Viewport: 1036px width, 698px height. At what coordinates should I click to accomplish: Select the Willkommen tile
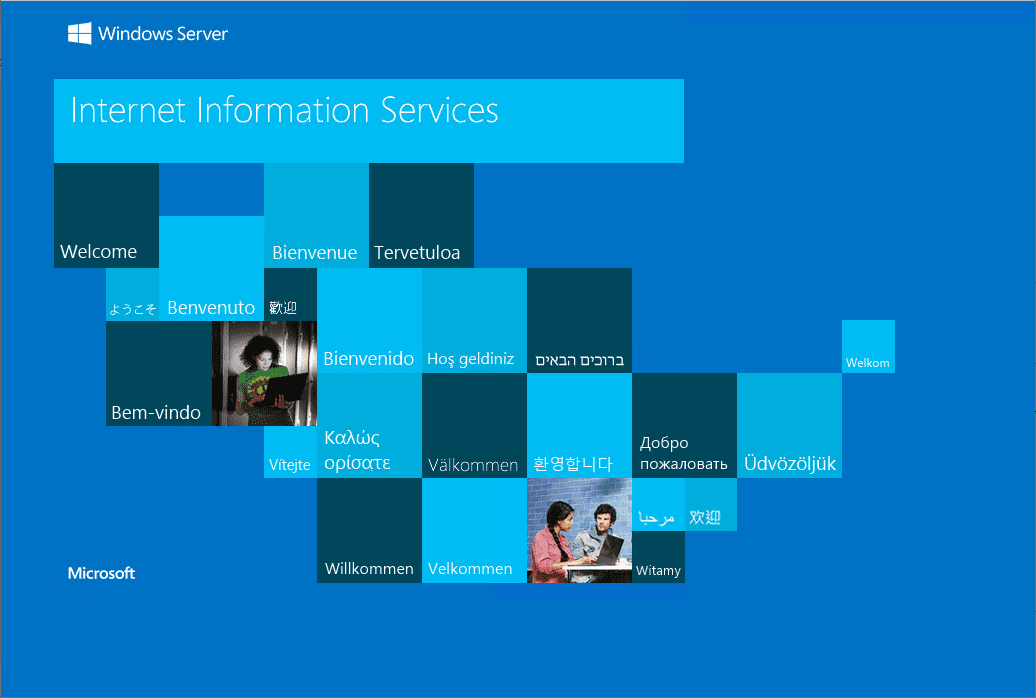tap(369, 531)
